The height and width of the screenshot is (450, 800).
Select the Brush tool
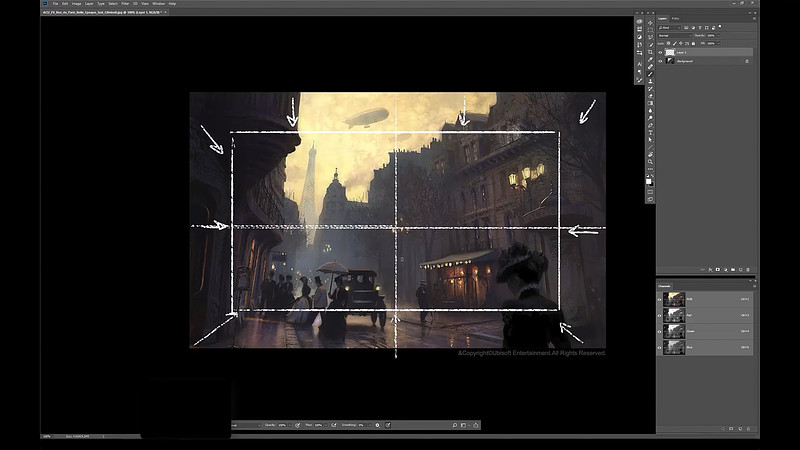(x=650, y=75)
